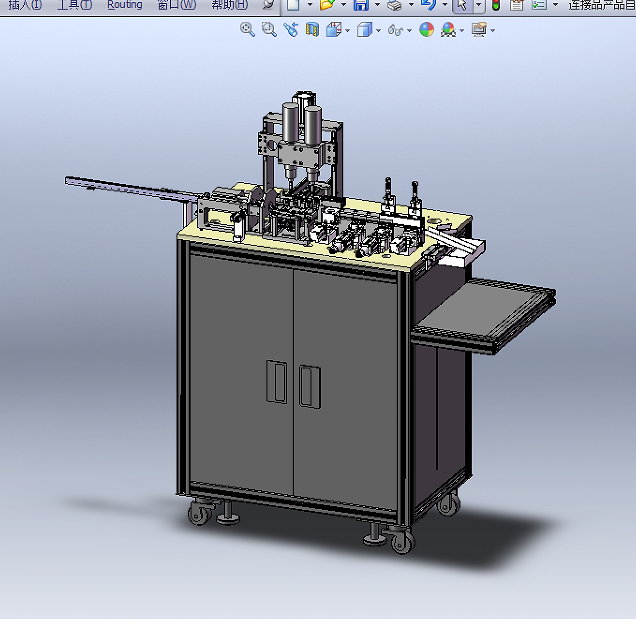
Task: Open the View Settings dropdown arrow
Action: tap(492, 30)
